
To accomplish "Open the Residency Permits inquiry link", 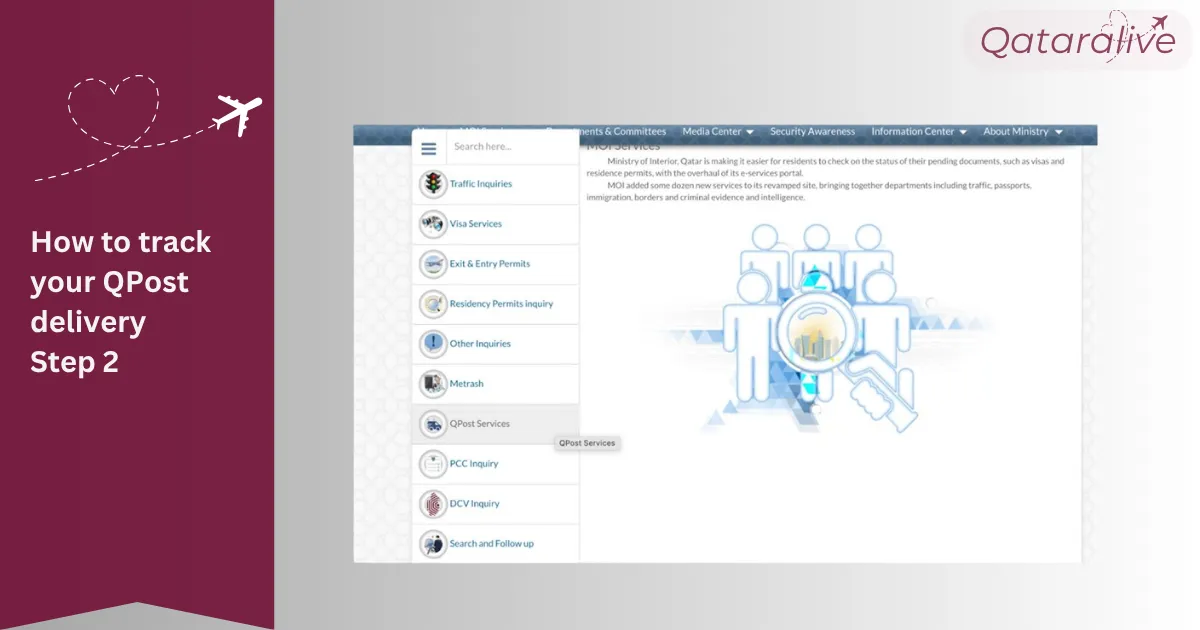I will (501, 304).
